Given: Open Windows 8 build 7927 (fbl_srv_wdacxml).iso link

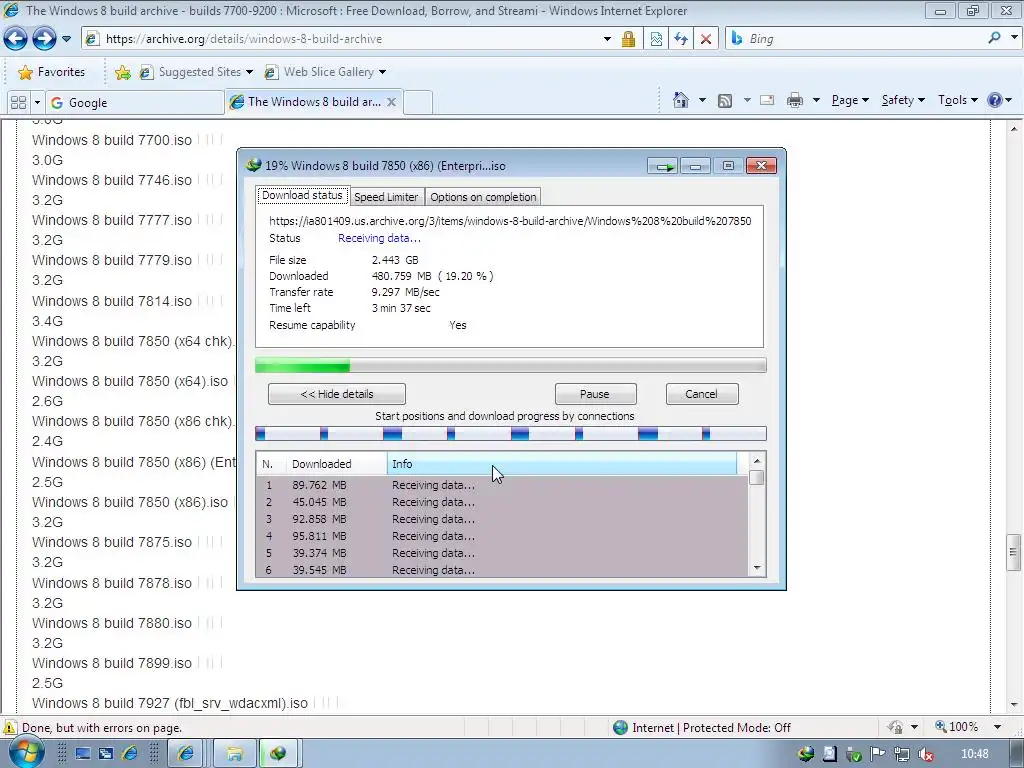Looking at the screenshot, I should point(170,703).
